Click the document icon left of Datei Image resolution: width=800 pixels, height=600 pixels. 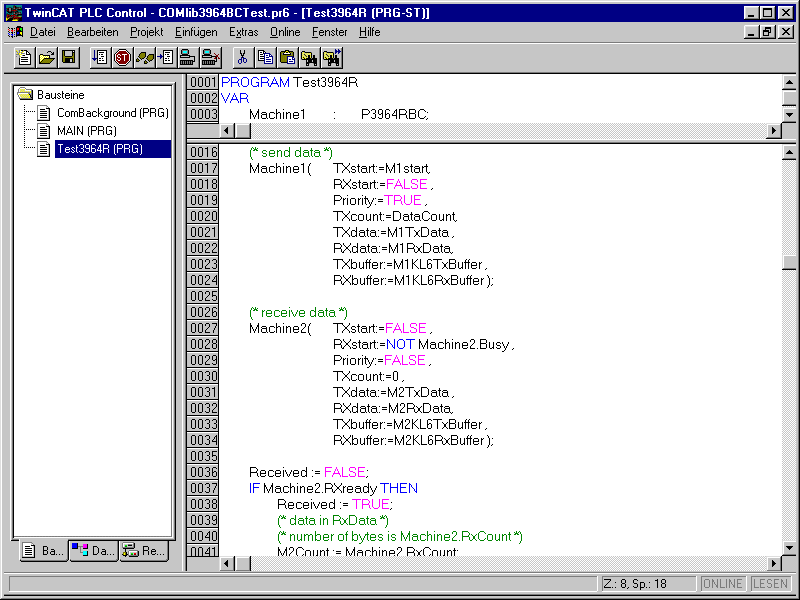coord(15,32)
